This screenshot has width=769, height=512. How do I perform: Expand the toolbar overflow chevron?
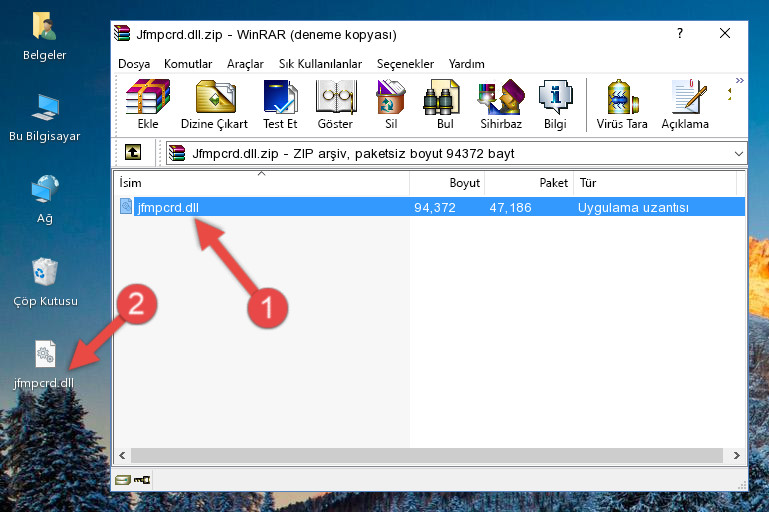click(x=740, y=80)
